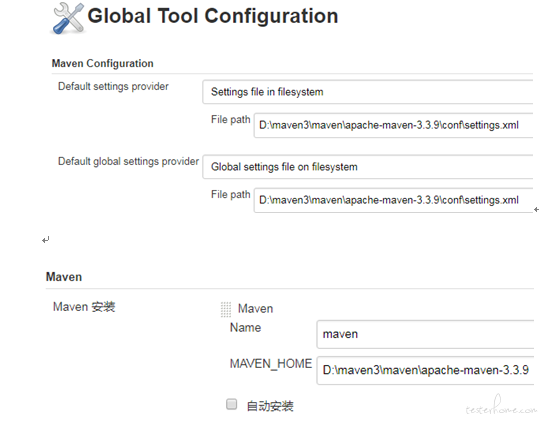Click the Maven Name input field
Viewport: 539px width, 422px height.
coord(425,334)
